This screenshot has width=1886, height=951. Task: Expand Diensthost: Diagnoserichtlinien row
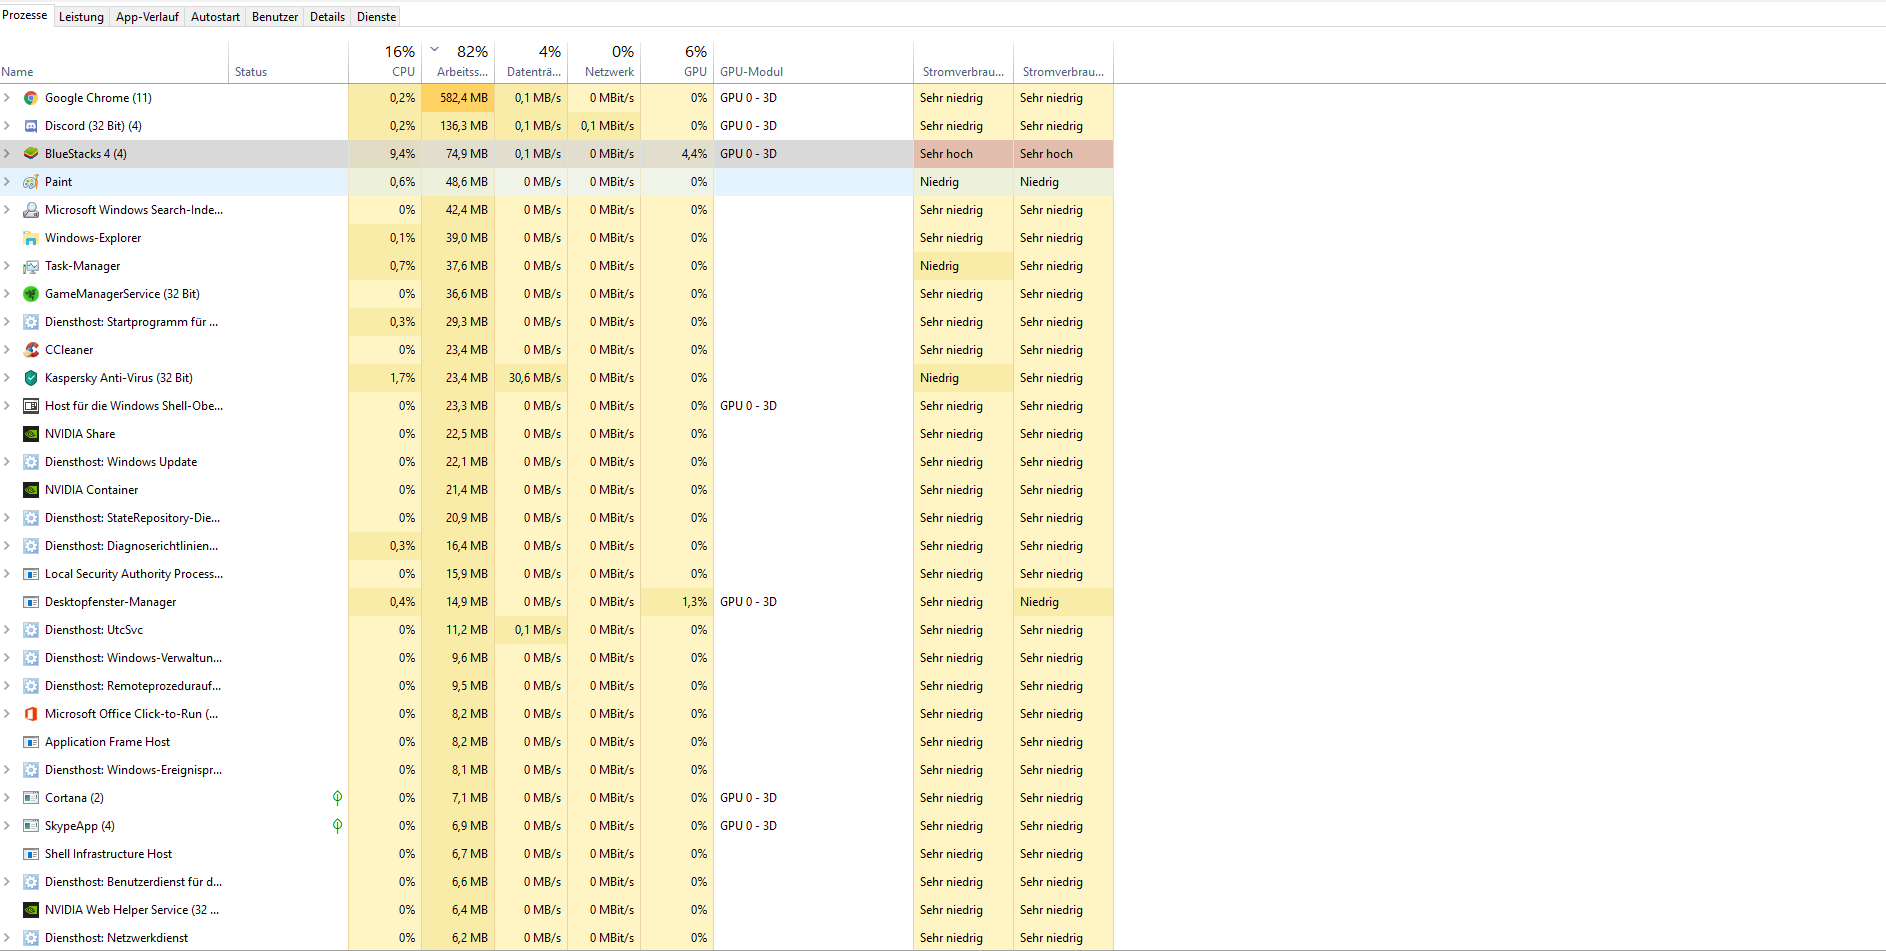pyautogui.click(x=7, y=546)
